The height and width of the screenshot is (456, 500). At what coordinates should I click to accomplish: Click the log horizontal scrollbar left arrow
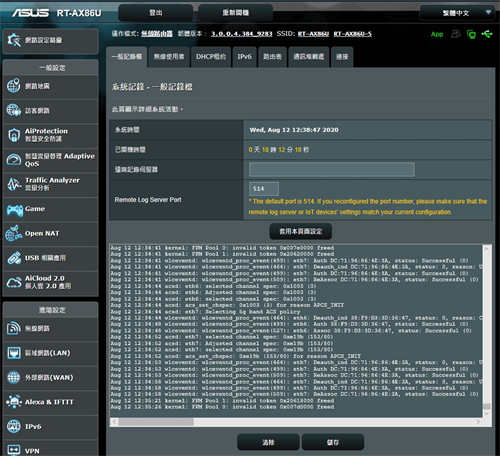(114, 422)
